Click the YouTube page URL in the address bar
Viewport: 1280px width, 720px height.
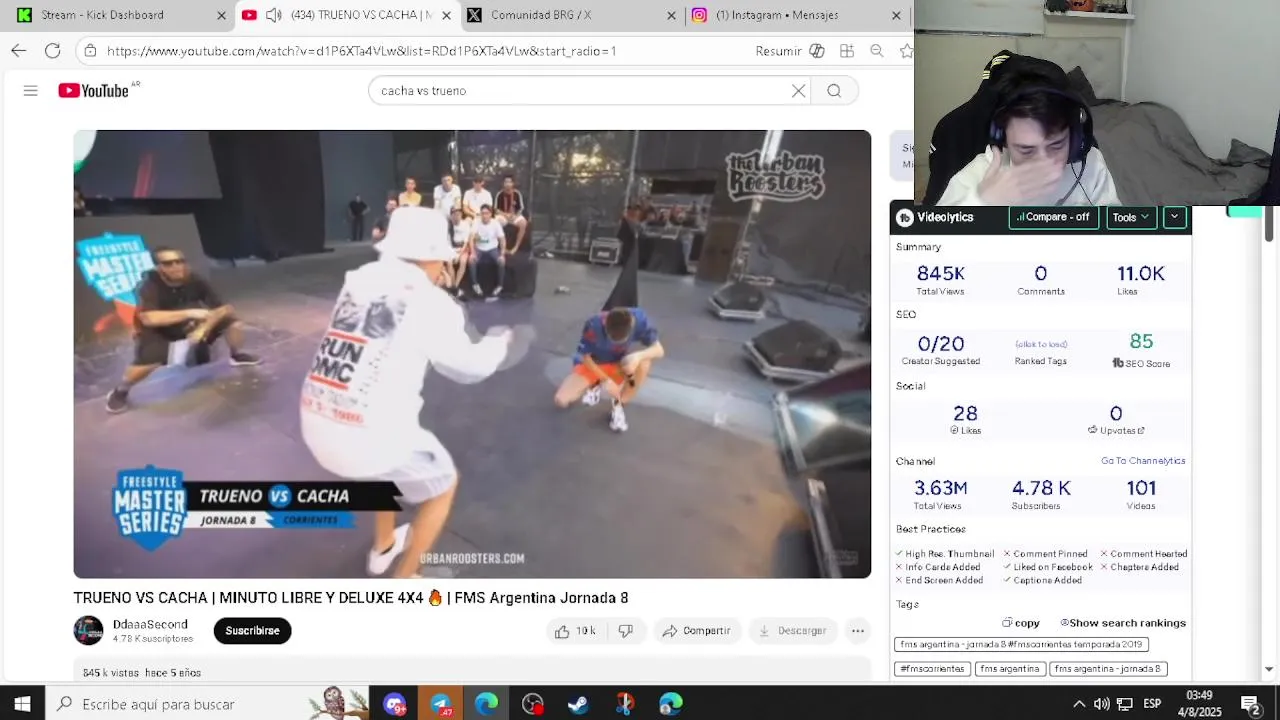[361, 51]
